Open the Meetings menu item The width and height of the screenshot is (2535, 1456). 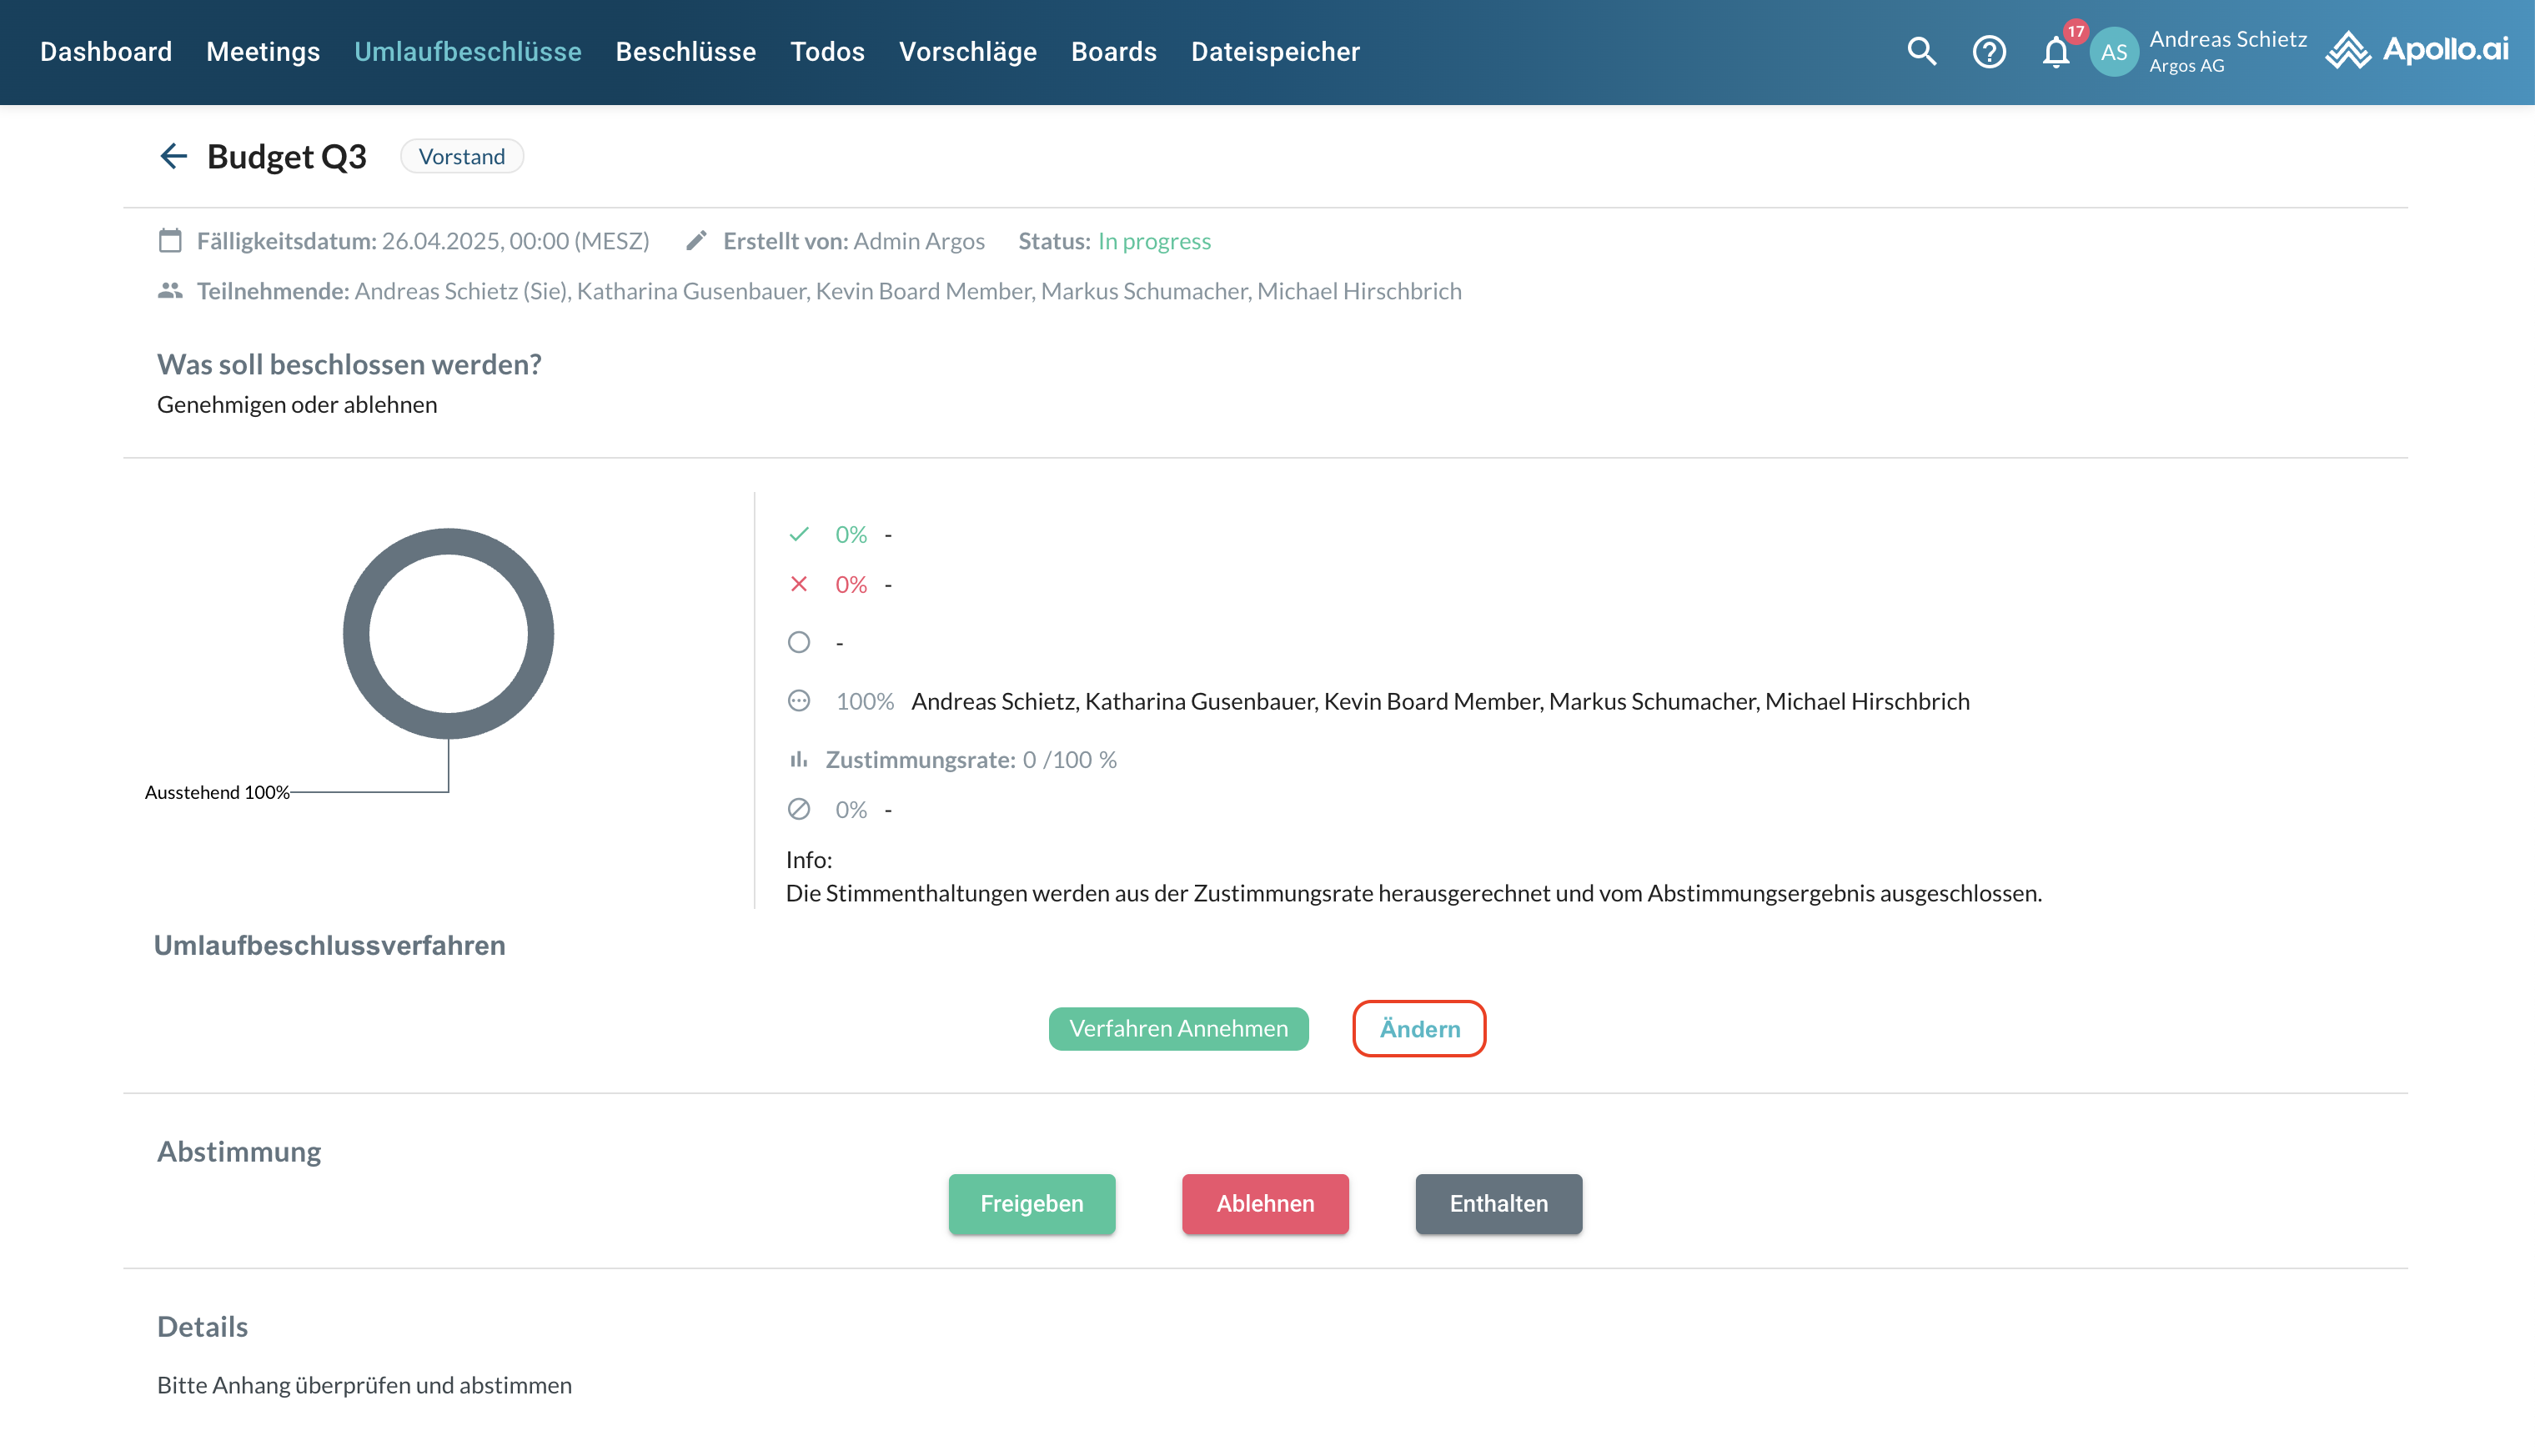click(x=263, y=51)
